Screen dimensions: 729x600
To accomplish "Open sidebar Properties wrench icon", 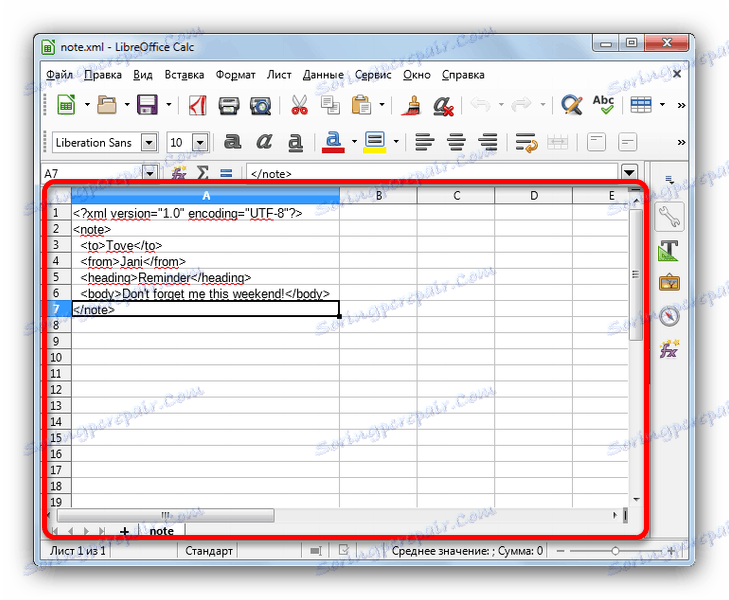I will [x=669, y=217].
